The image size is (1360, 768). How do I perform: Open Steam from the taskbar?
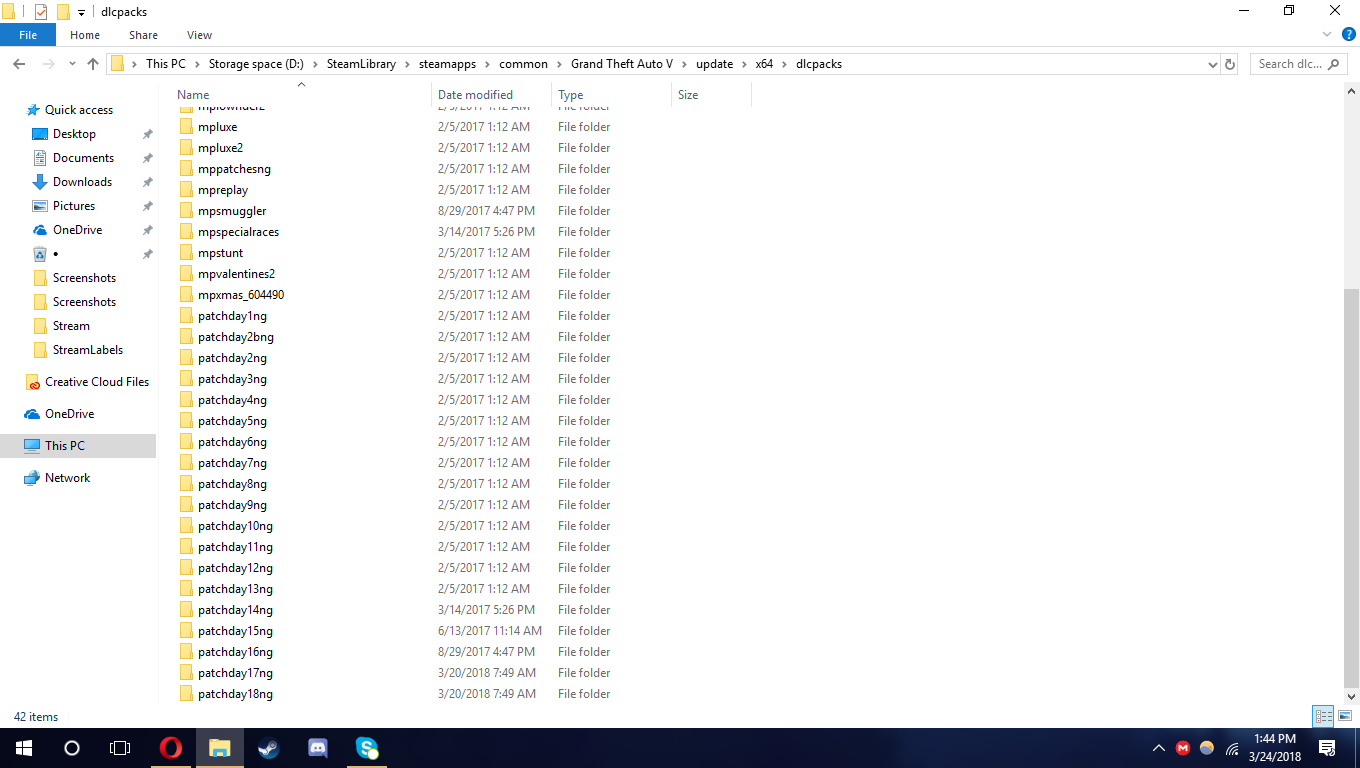pos(269,748)
